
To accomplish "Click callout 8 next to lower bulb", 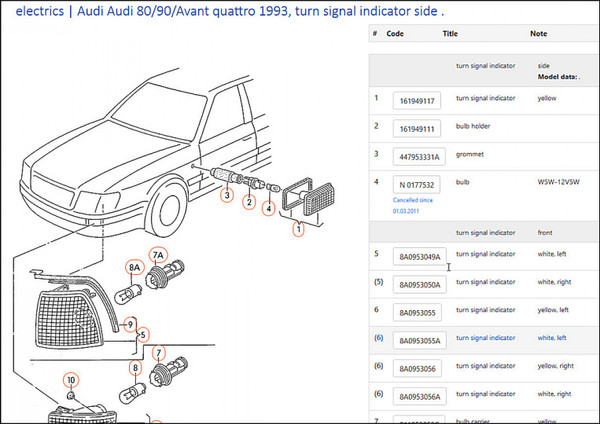I will click(135, 368).
